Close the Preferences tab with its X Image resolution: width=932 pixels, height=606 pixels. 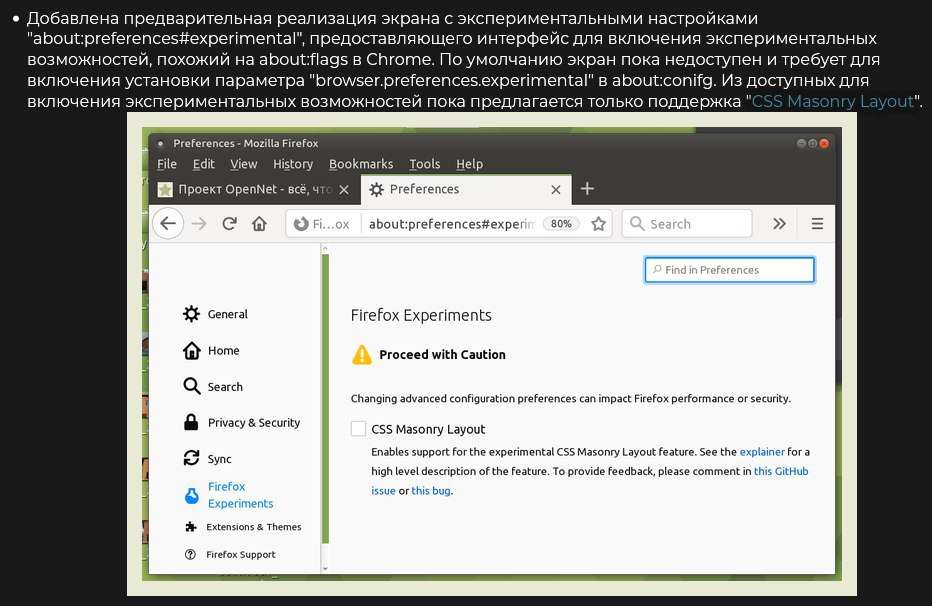coord(556,190)
